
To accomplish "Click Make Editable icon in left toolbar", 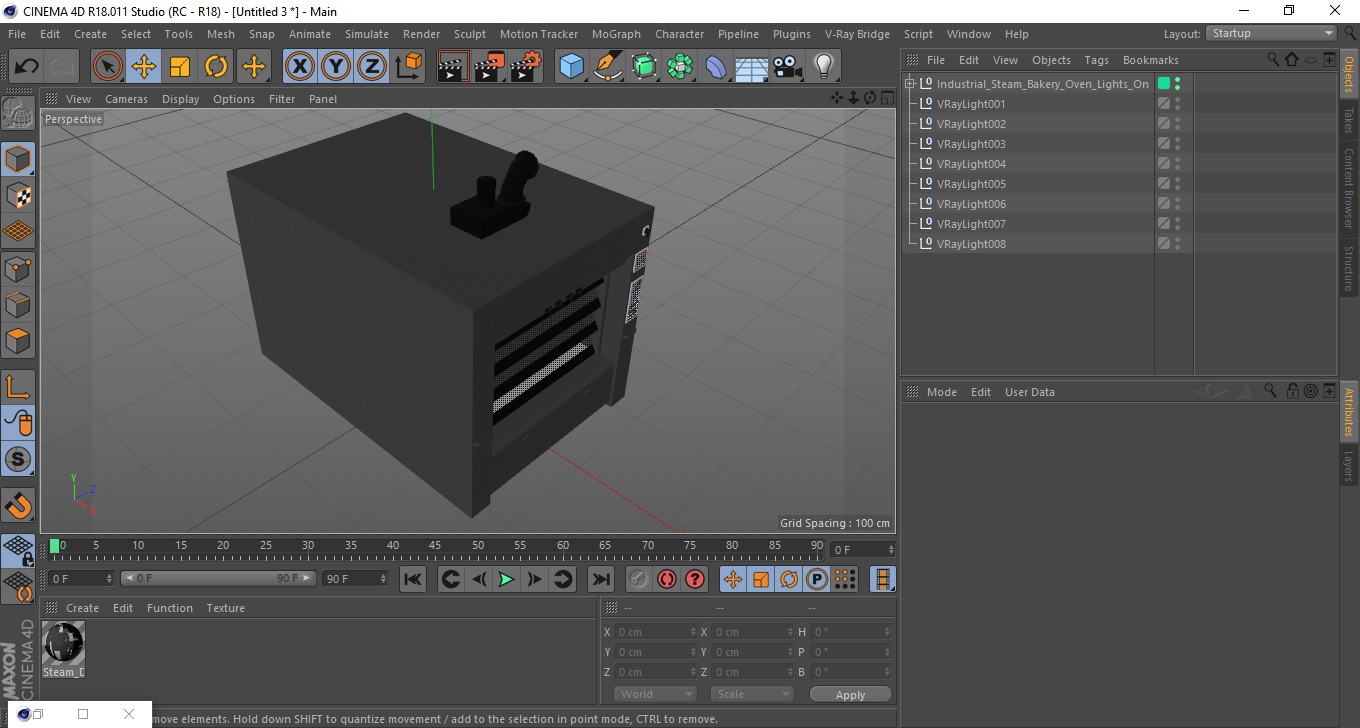I will click(x=18, y=113).
